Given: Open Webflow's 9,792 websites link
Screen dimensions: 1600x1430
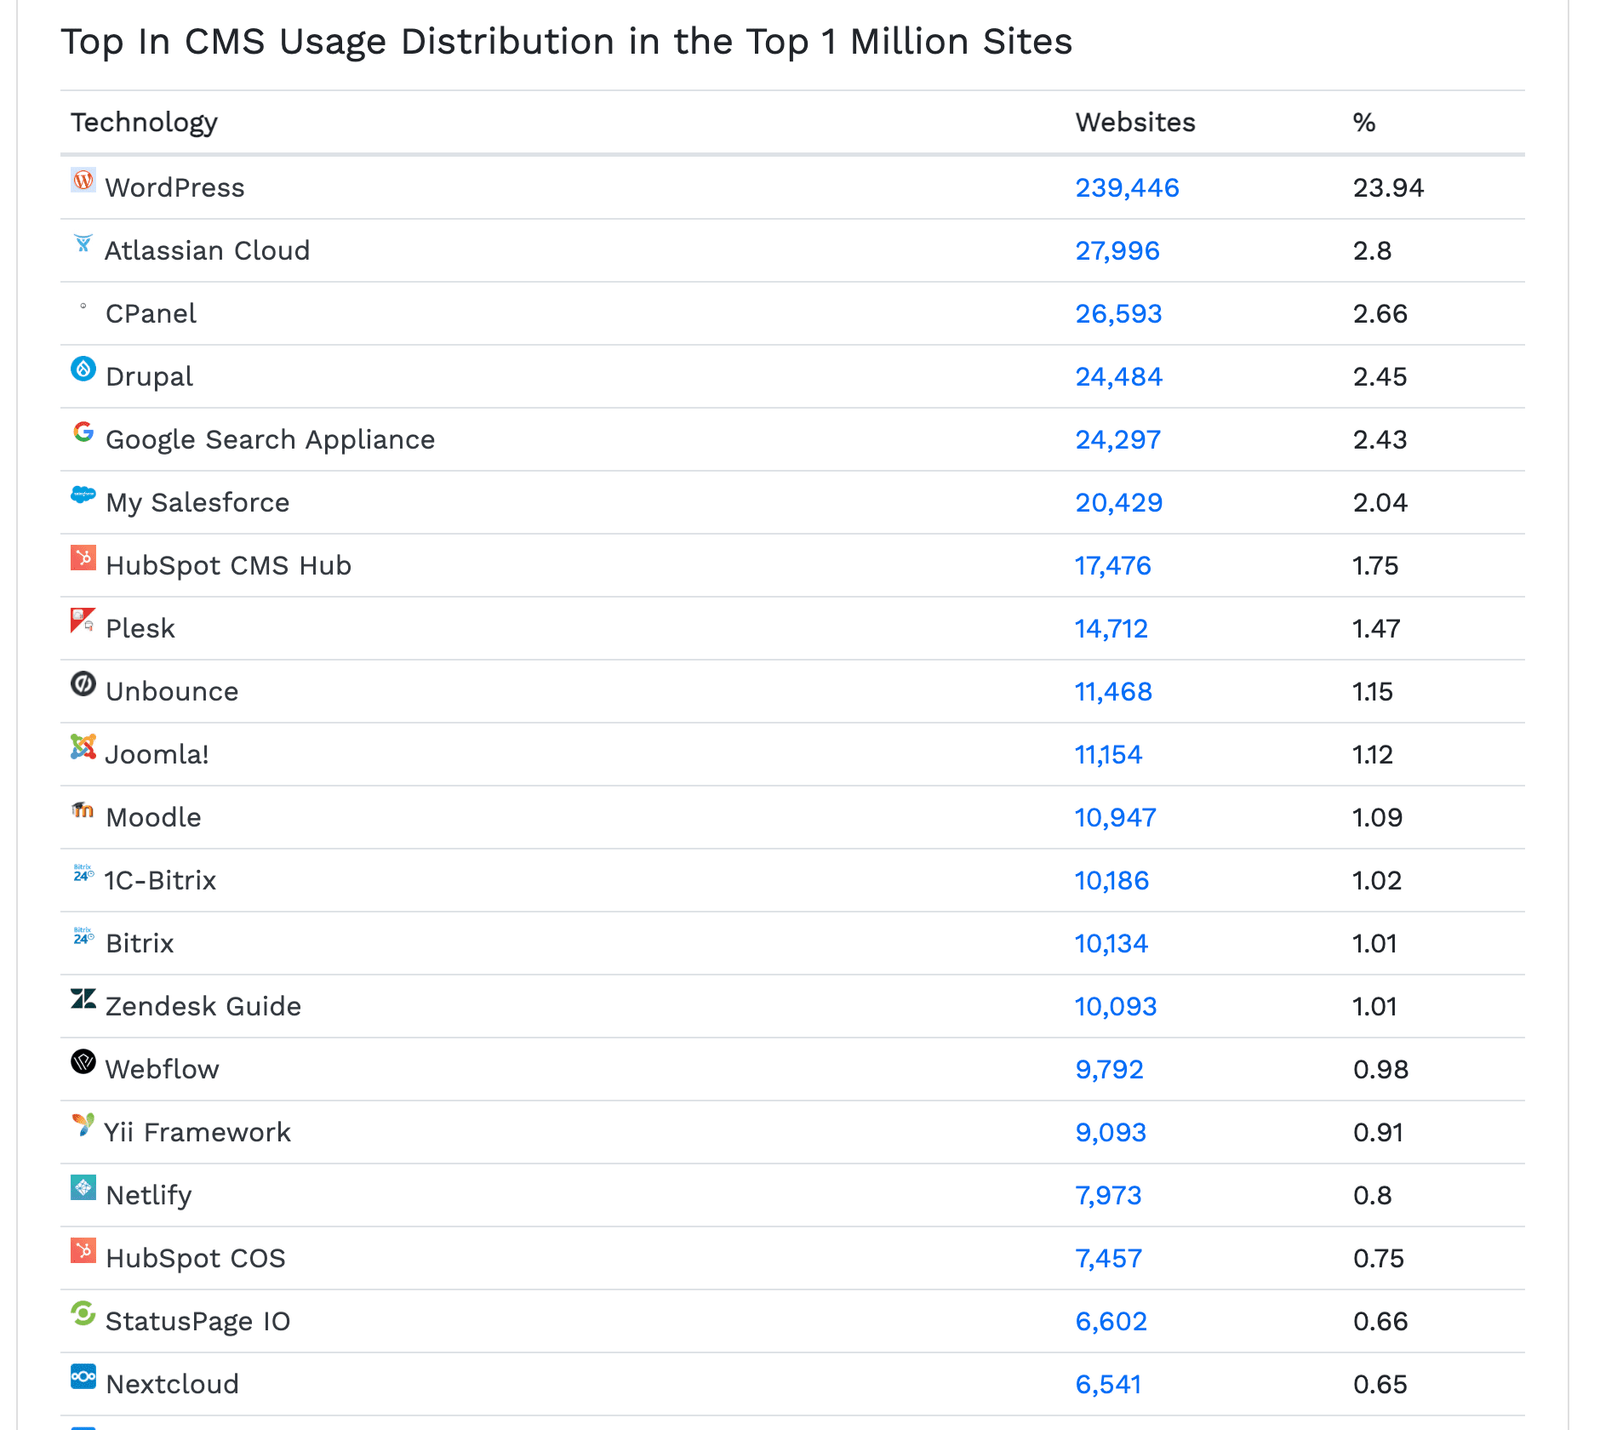Looking at the screenshot, I should pyautogui.click(x=1109, y=1070).
